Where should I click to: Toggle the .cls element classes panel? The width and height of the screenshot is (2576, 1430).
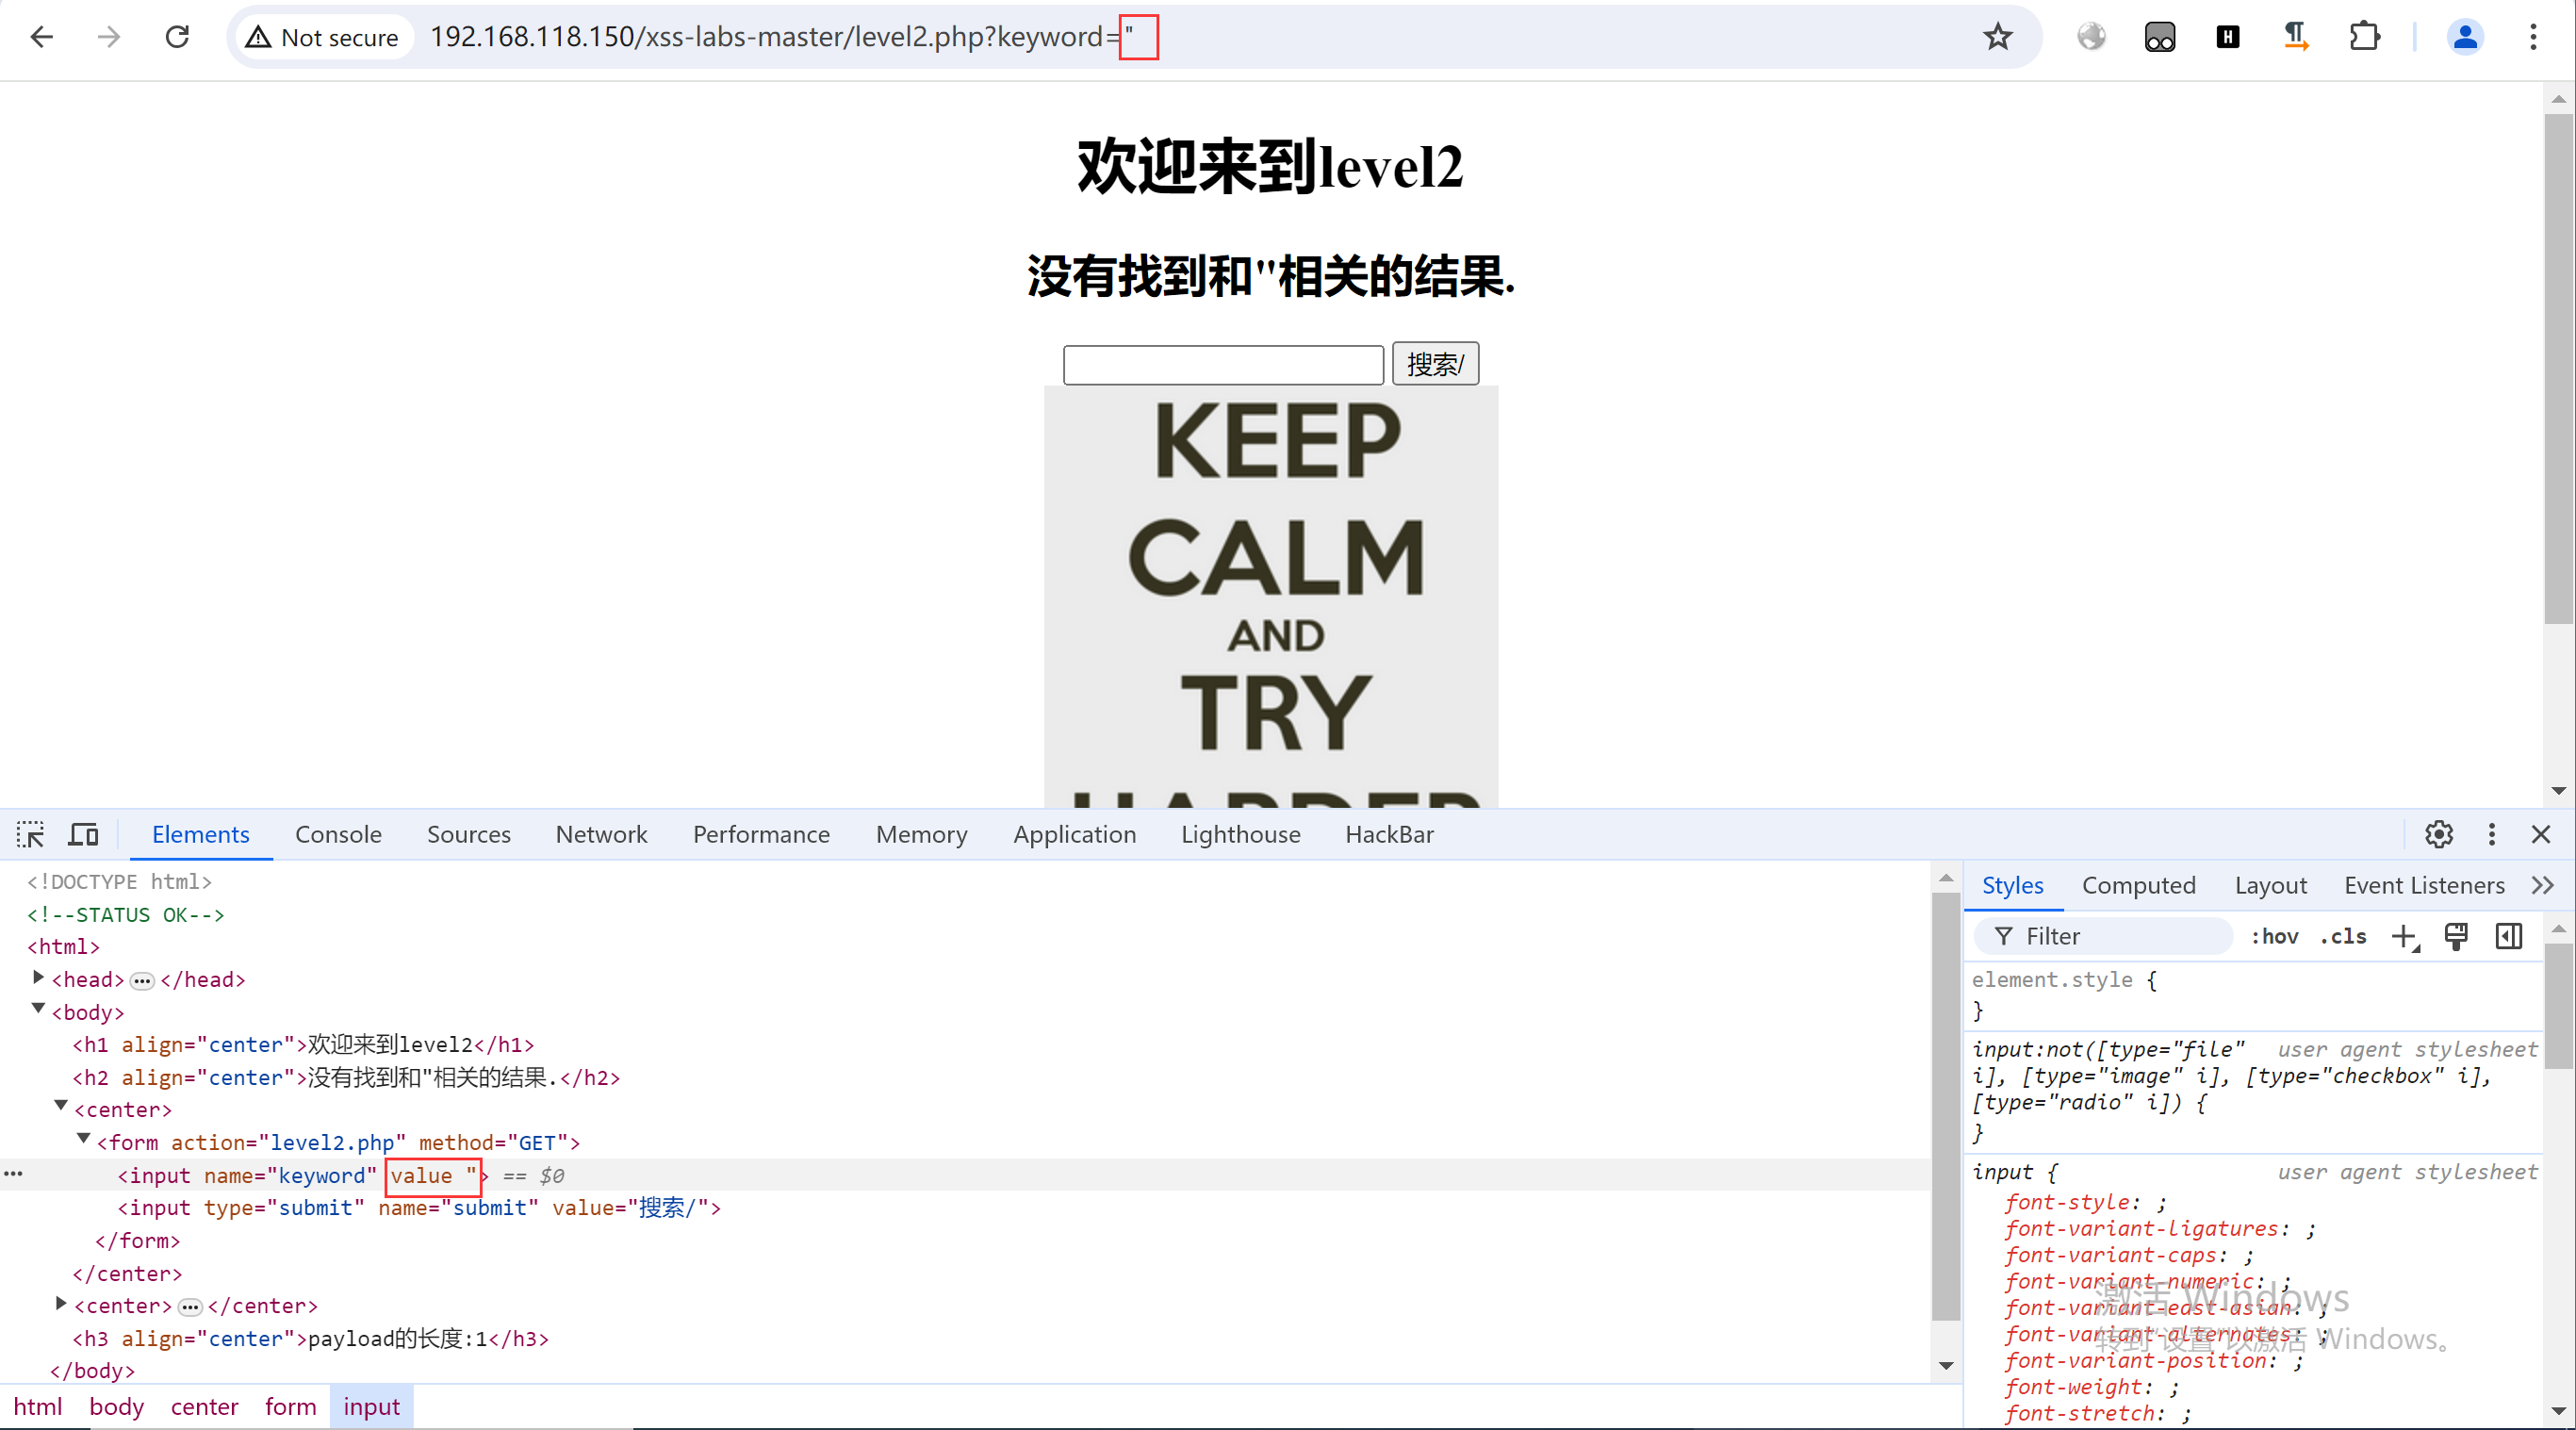point(2343,936)
